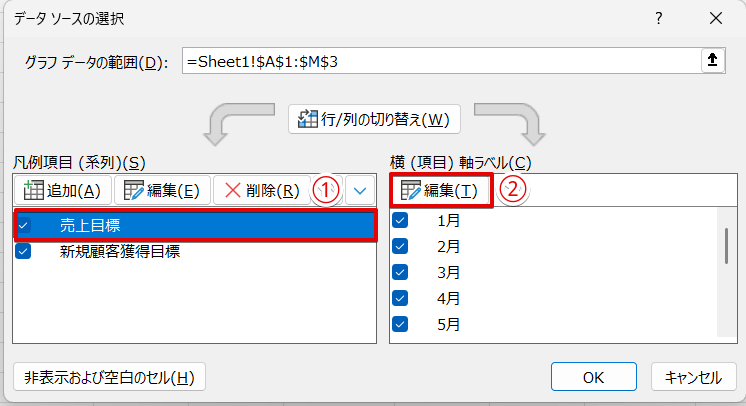This screenshot has height=406, width=746.
Task: Click the axis label list scrollbar
Action: 726,244
